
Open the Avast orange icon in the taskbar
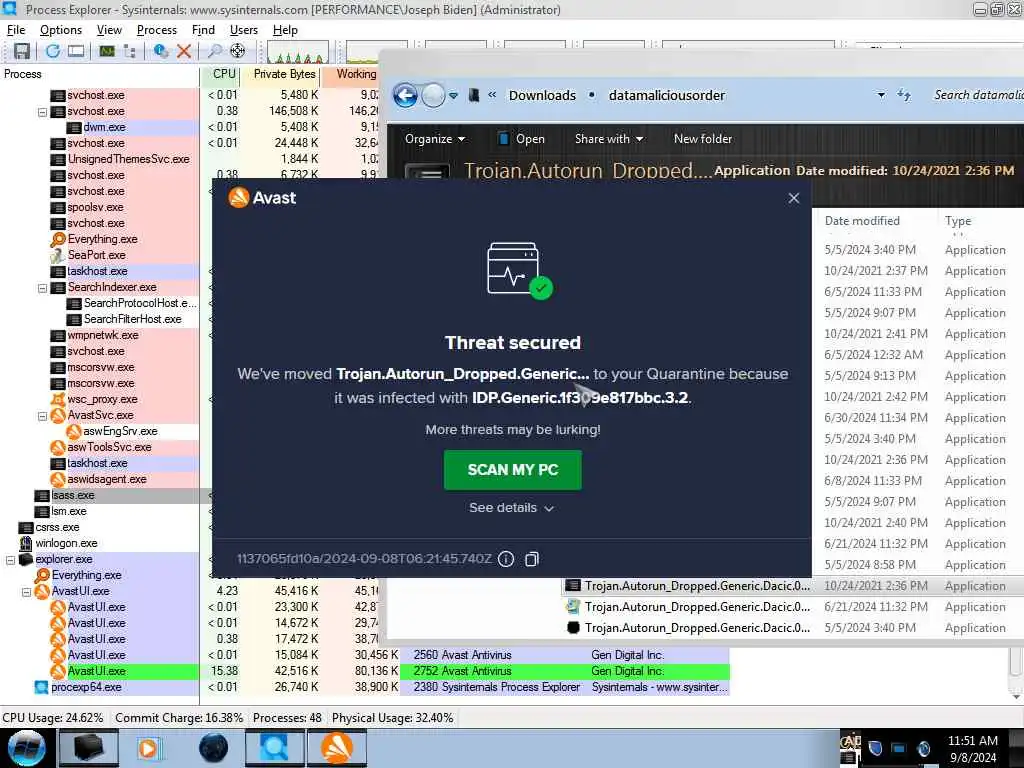(337, 748)
